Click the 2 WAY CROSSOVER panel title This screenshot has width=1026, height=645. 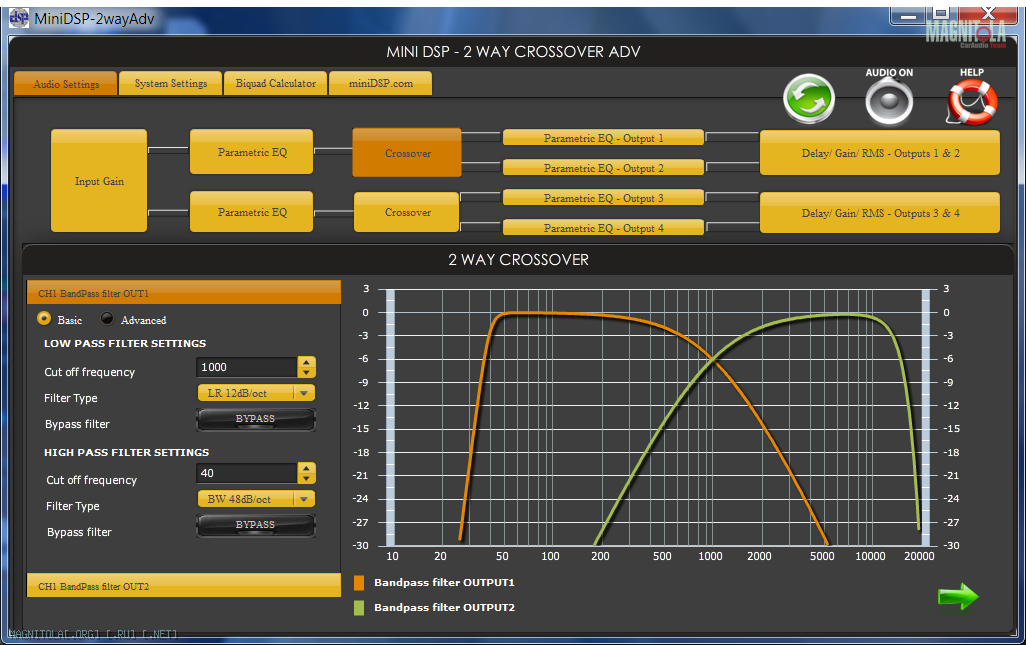[518, 260]
